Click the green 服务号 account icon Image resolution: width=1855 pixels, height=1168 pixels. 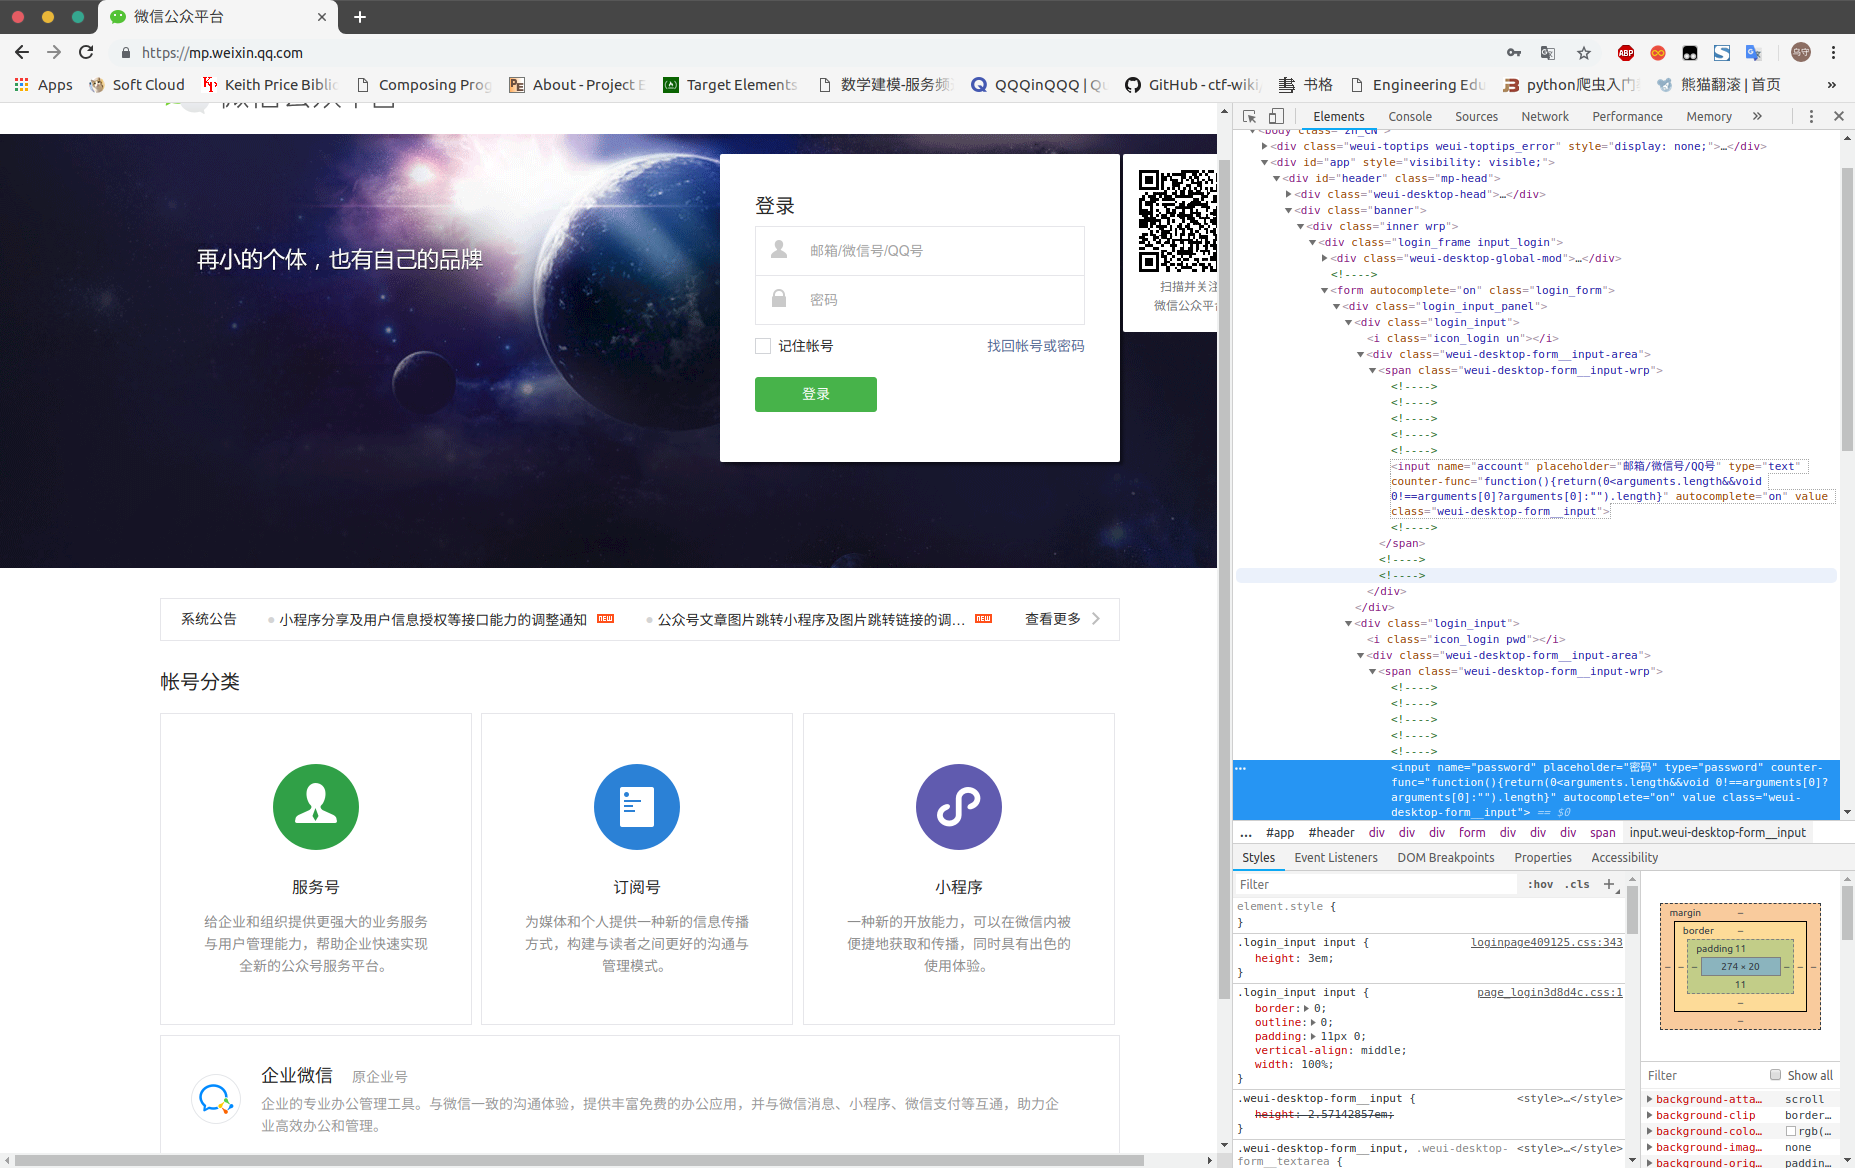point(315,807)
